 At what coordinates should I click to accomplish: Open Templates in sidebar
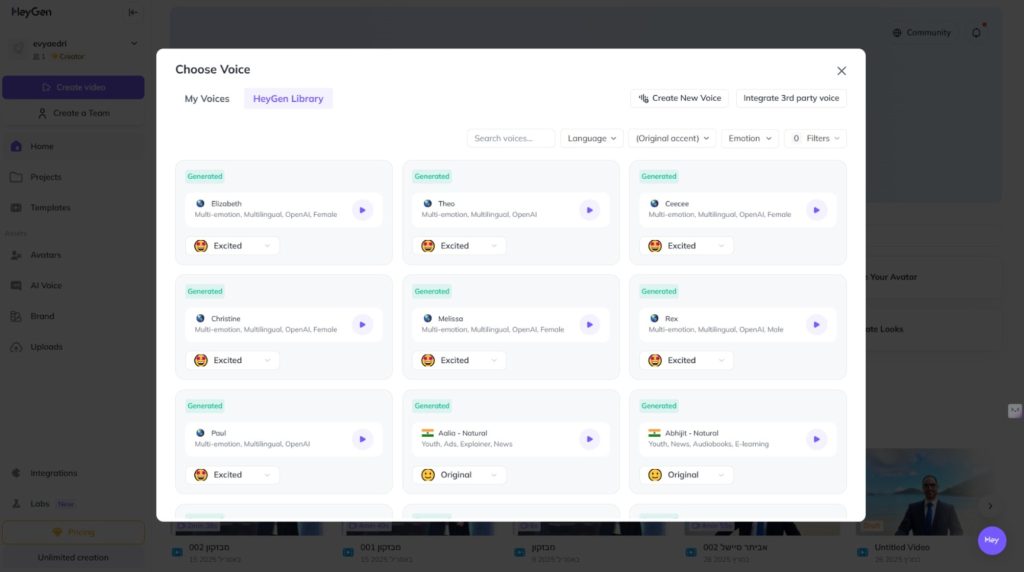tap(73, 208)
